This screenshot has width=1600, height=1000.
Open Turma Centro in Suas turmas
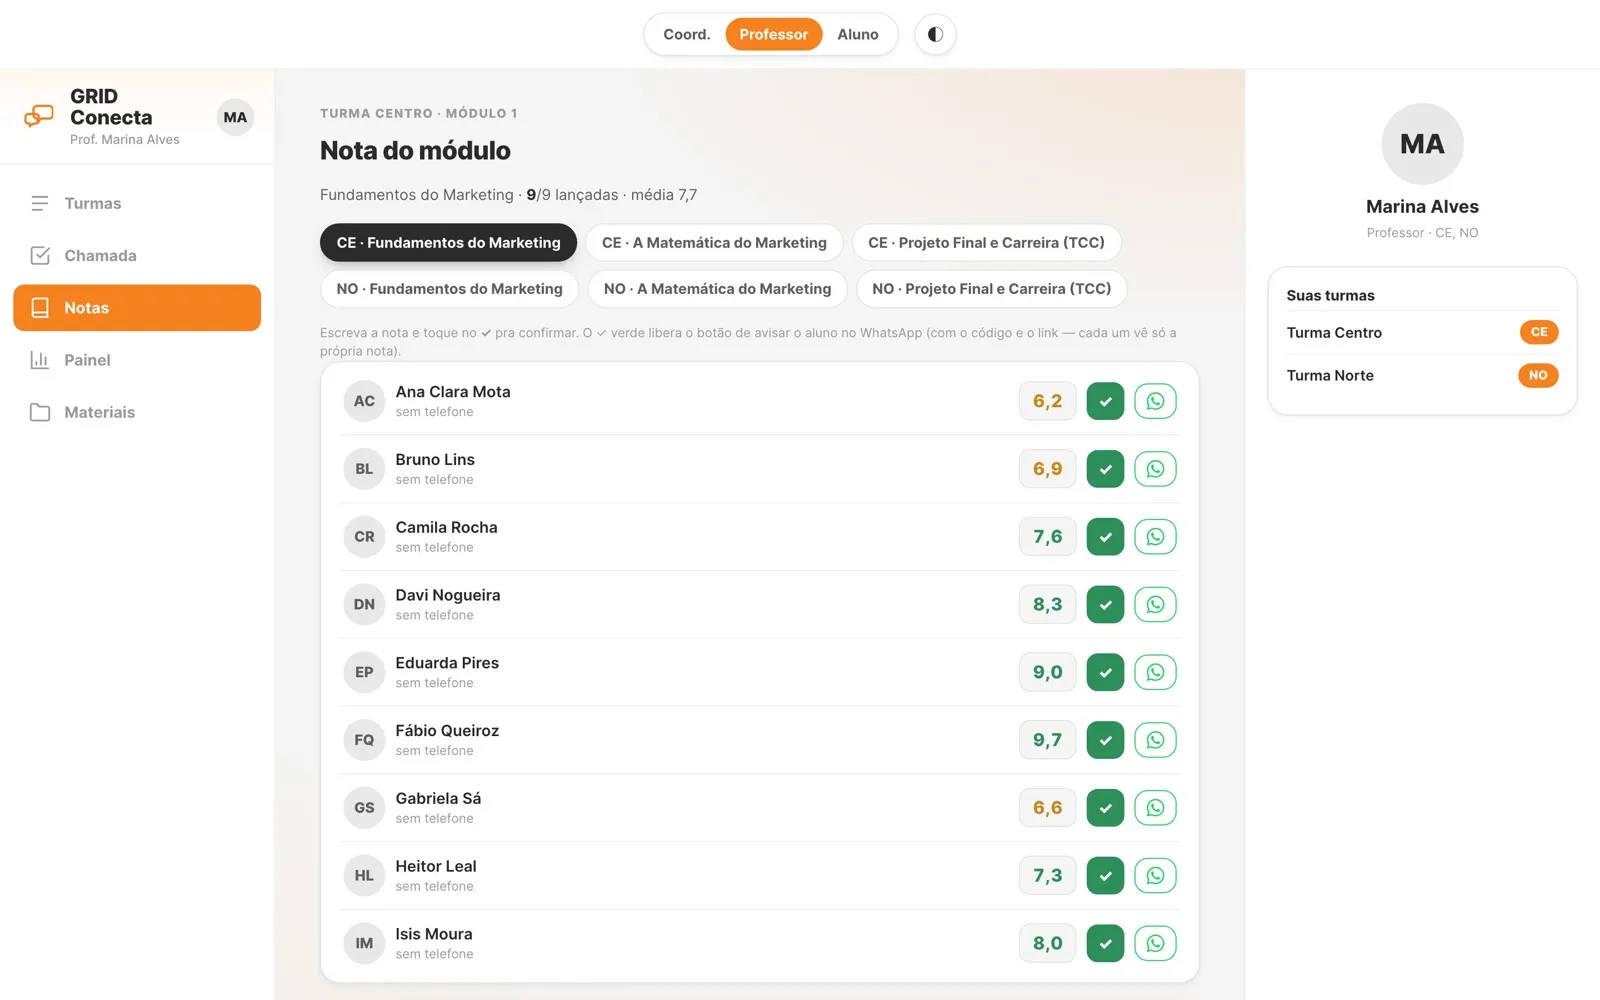(x=1422, y=332)
